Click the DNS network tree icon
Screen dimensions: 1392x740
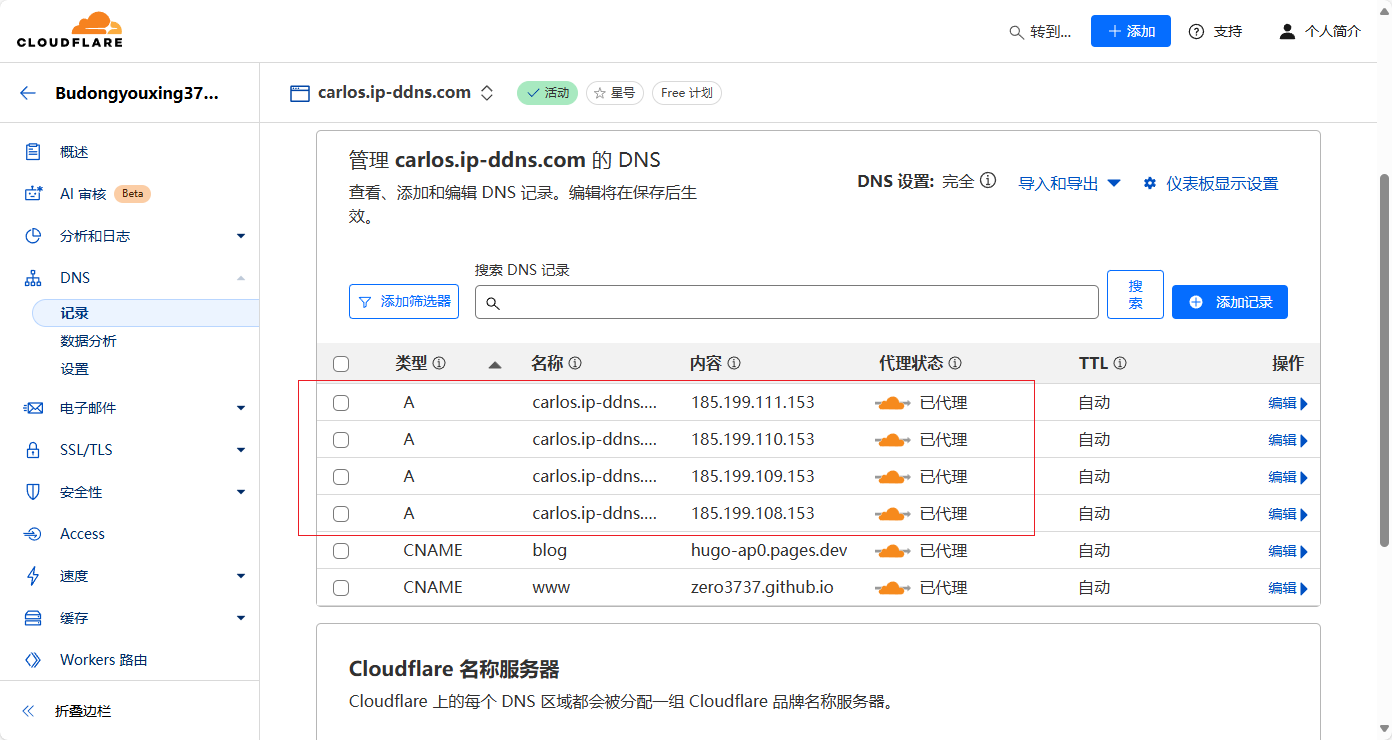(x=33, y=278)
